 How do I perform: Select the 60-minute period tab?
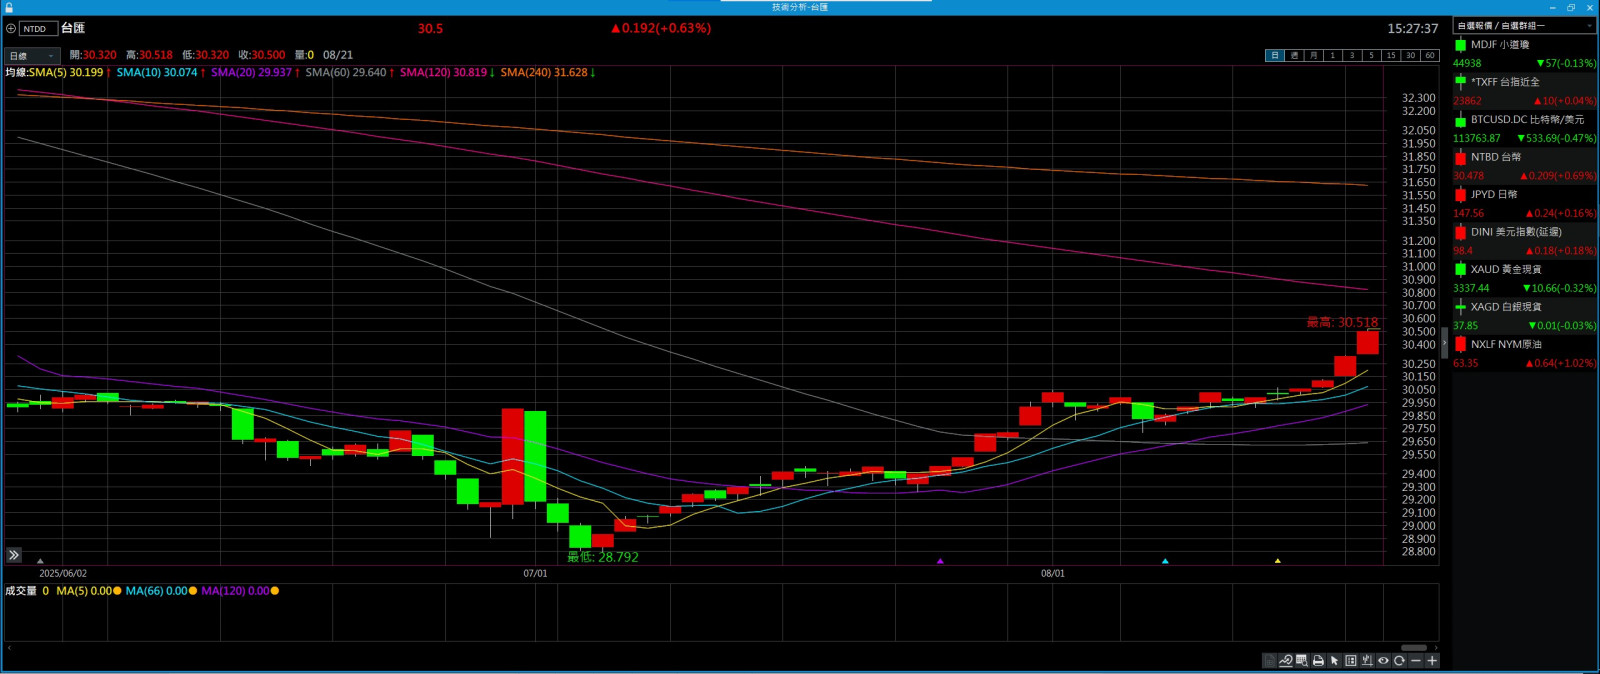click(1429, 55)
